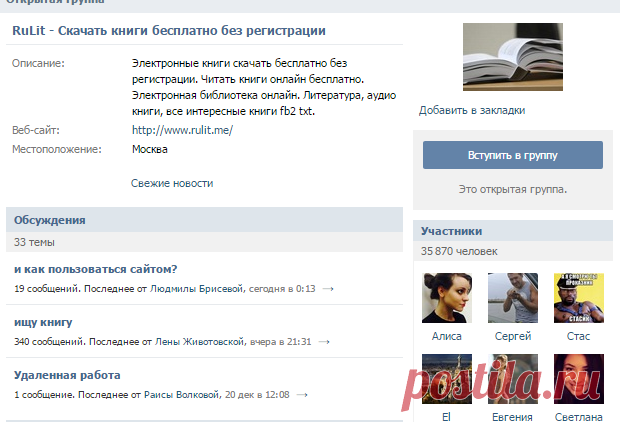
Task: Click the group description paragraph text
Action: pyautogui.click(x=264, y=87)
